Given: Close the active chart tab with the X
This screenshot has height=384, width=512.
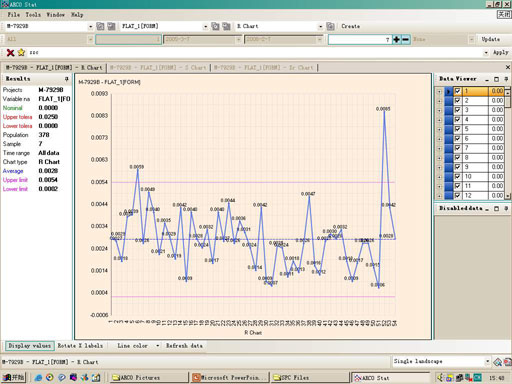Looking at the screenshot, I should (508, 67).
